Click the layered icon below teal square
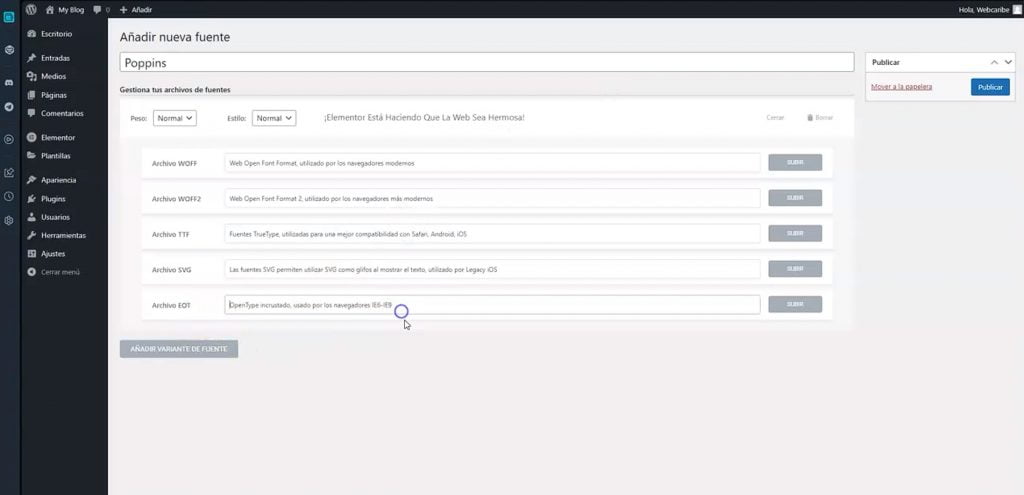The width and height of the screenshot is (1024, 495). 9,50
